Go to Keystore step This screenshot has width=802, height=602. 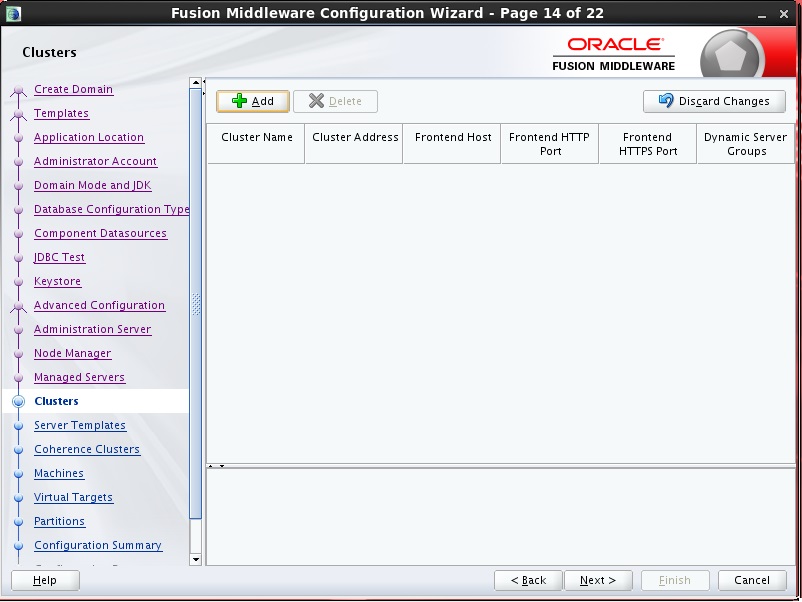(57, 281)
